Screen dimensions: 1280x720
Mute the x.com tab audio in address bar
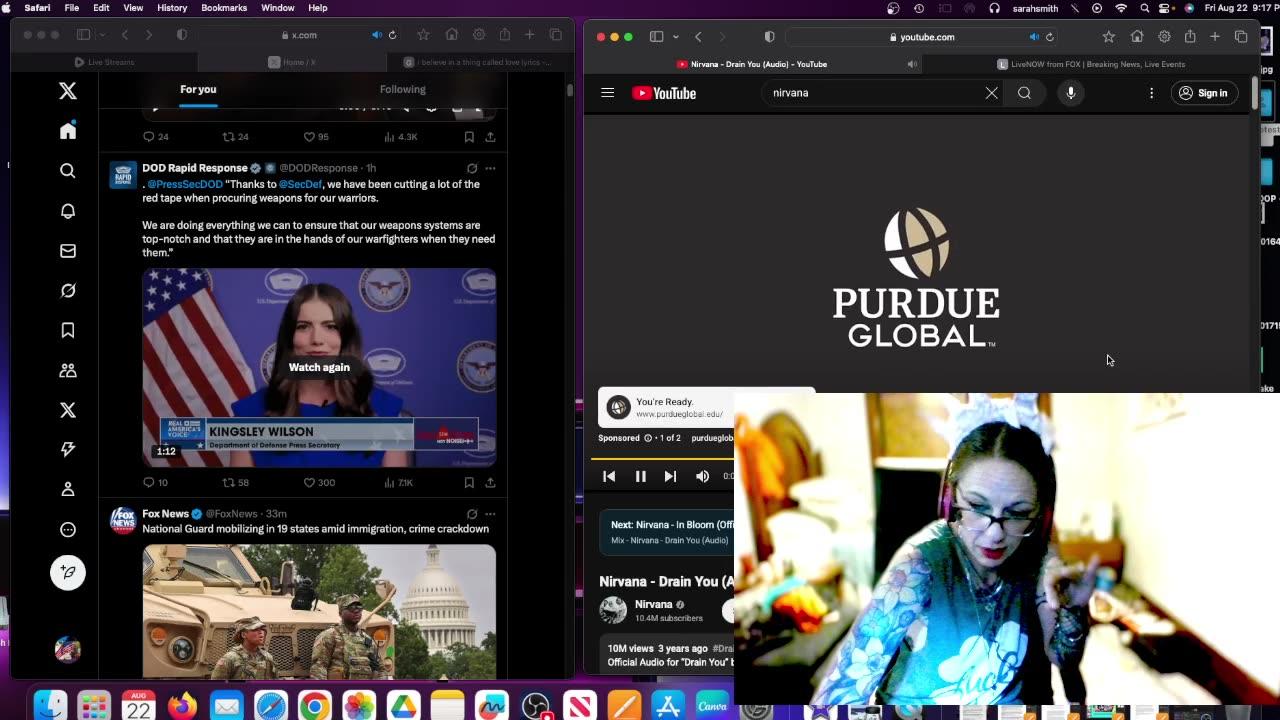click(376, 35)
